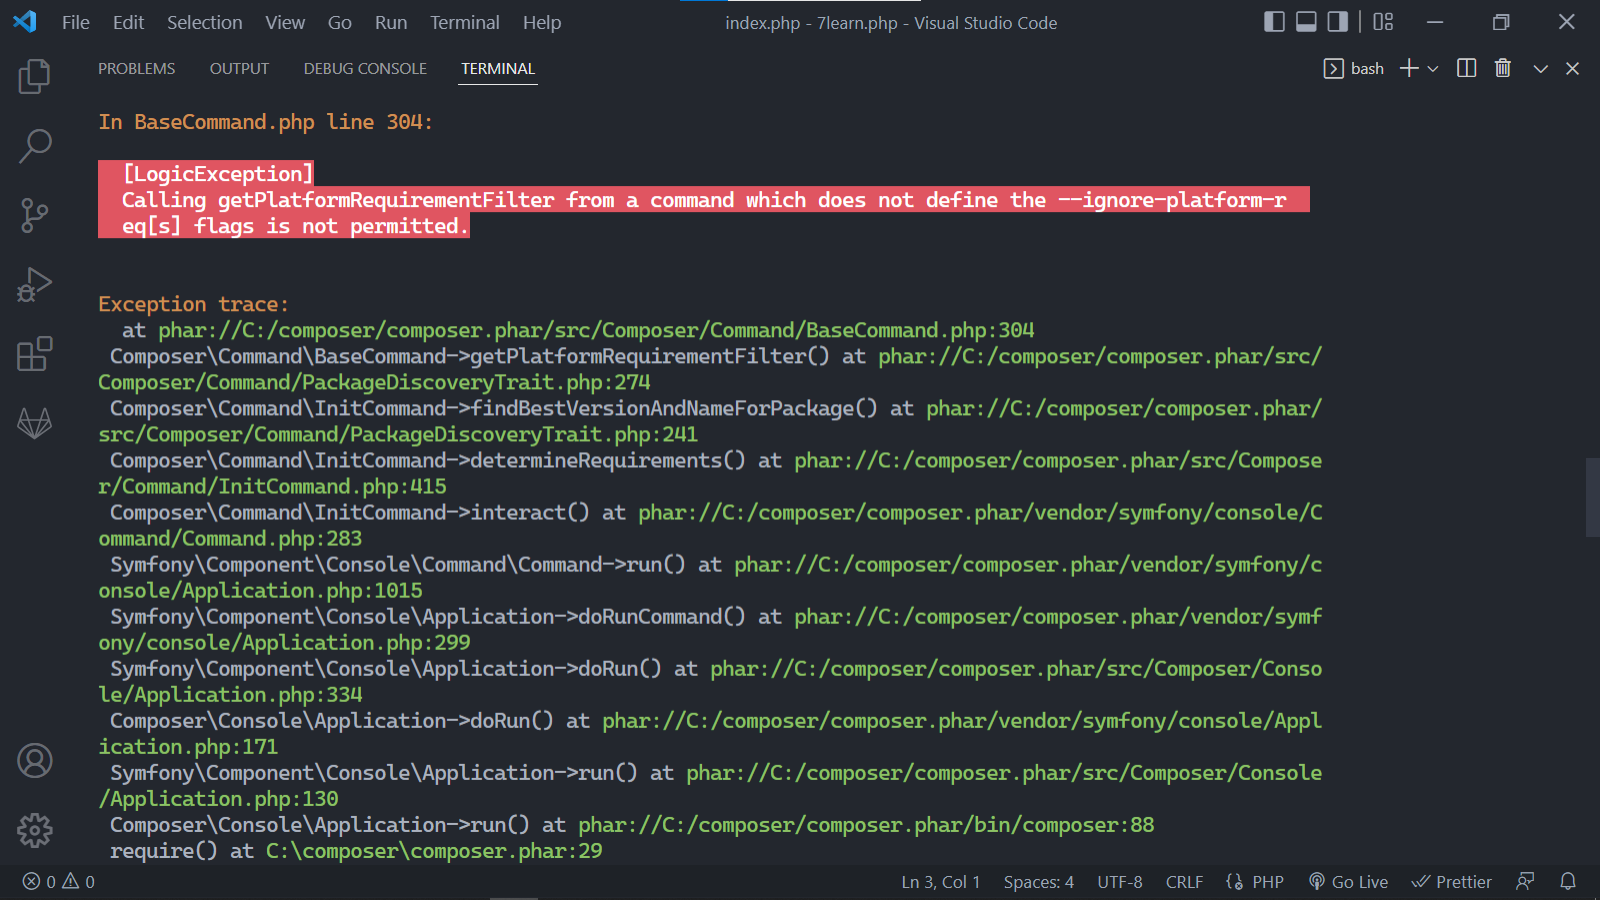Open the GitLab extension icon in activity bar
1600x900 pixels.
coord(35,423)
